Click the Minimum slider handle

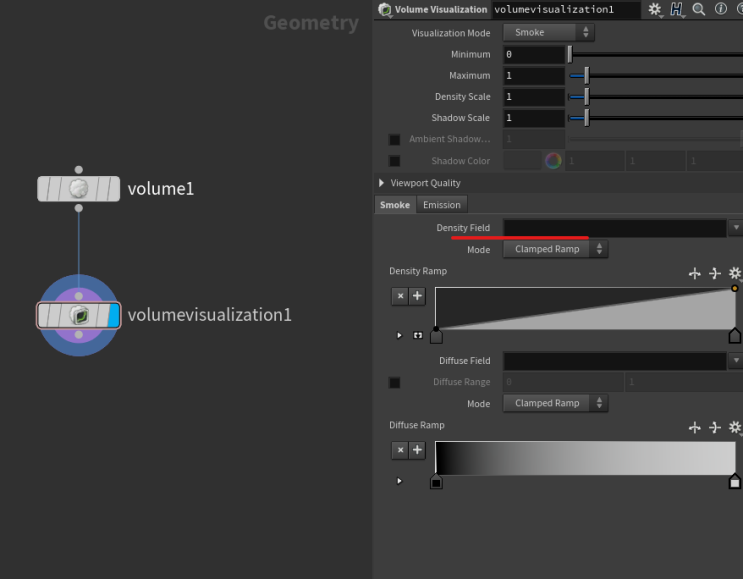coord(570,54)
